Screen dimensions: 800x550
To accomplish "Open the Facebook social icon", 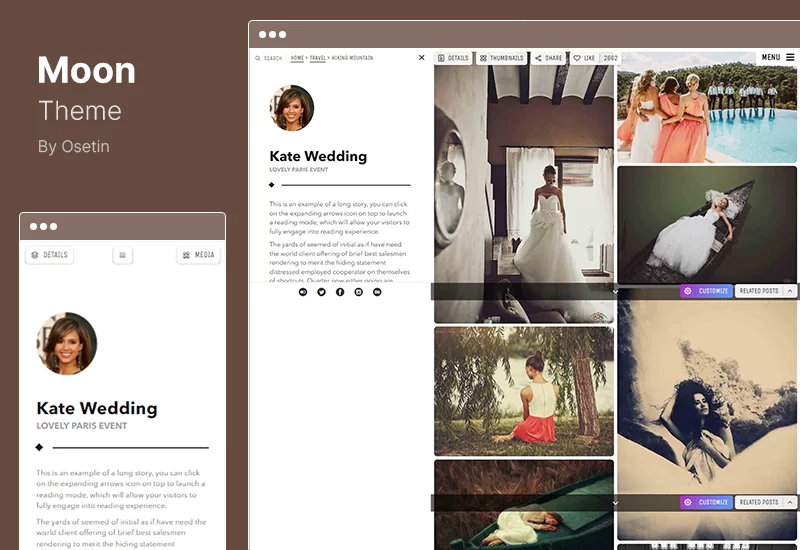I will pos(340,292).
